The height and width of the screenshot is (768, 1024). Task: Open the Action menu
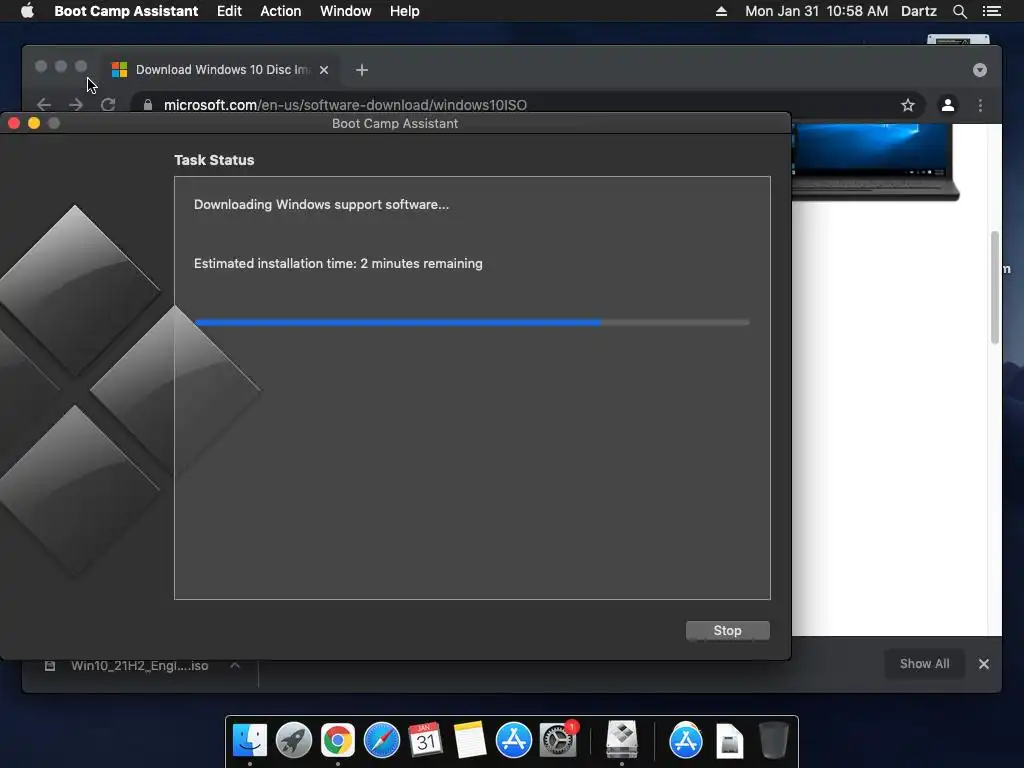tap(281, 11)
